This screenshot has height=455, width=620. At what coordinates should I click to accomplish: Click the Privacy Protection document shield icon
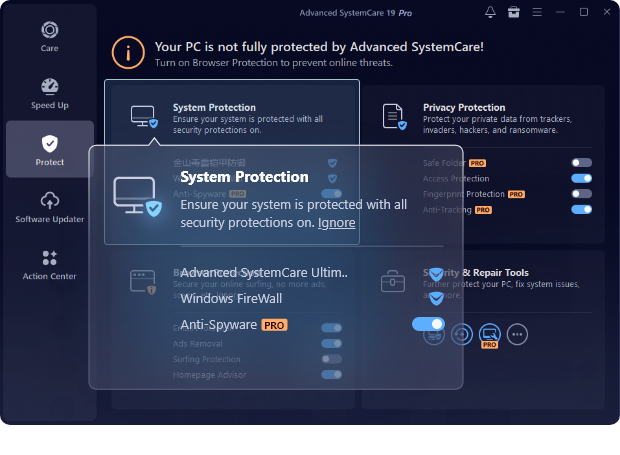(x=394, y=116)
